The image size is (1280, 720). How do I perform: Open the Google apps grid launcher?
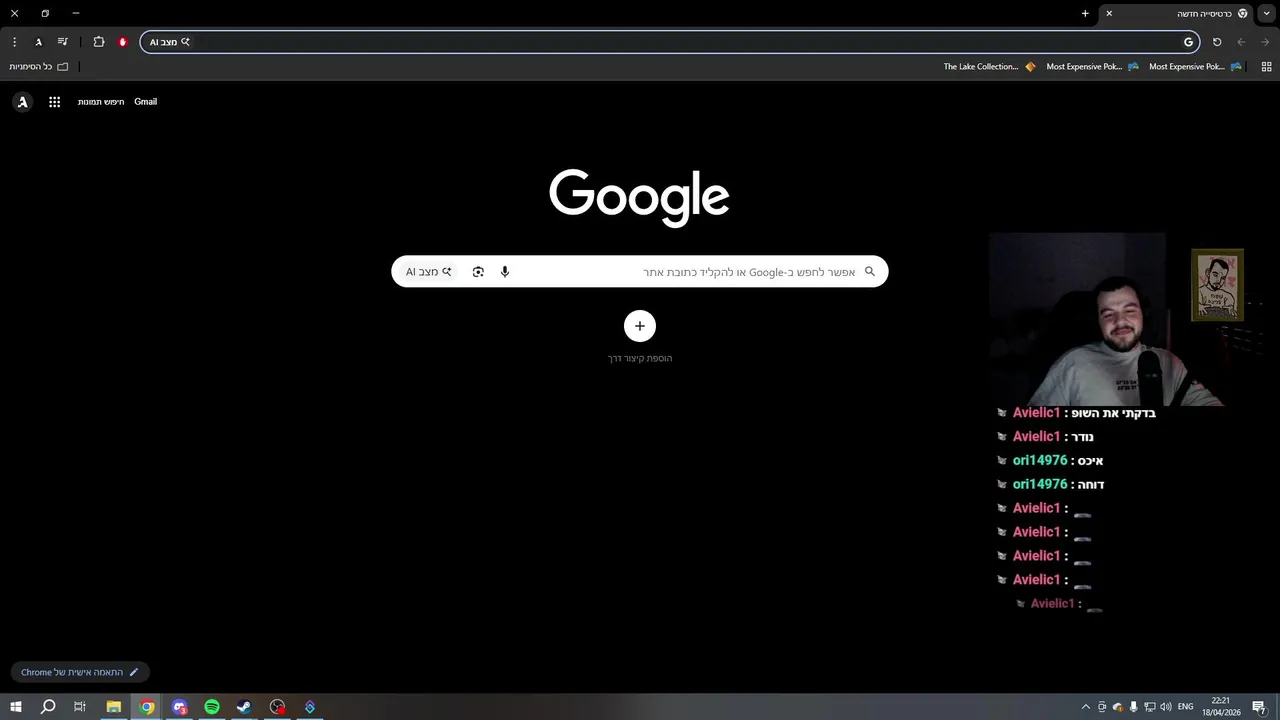(x=55, y=102)
